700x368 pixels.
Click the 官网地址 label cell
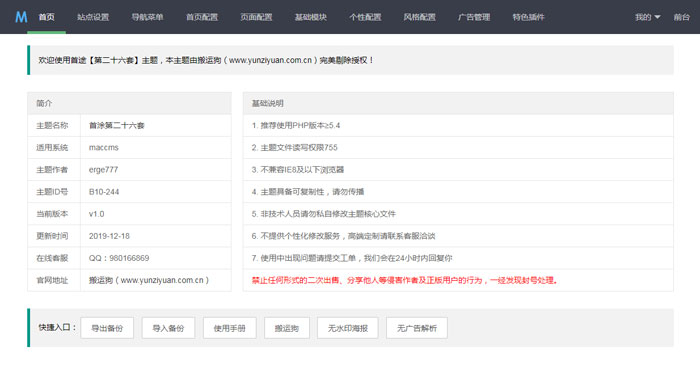pyautogui.click(x=54, y=280)
